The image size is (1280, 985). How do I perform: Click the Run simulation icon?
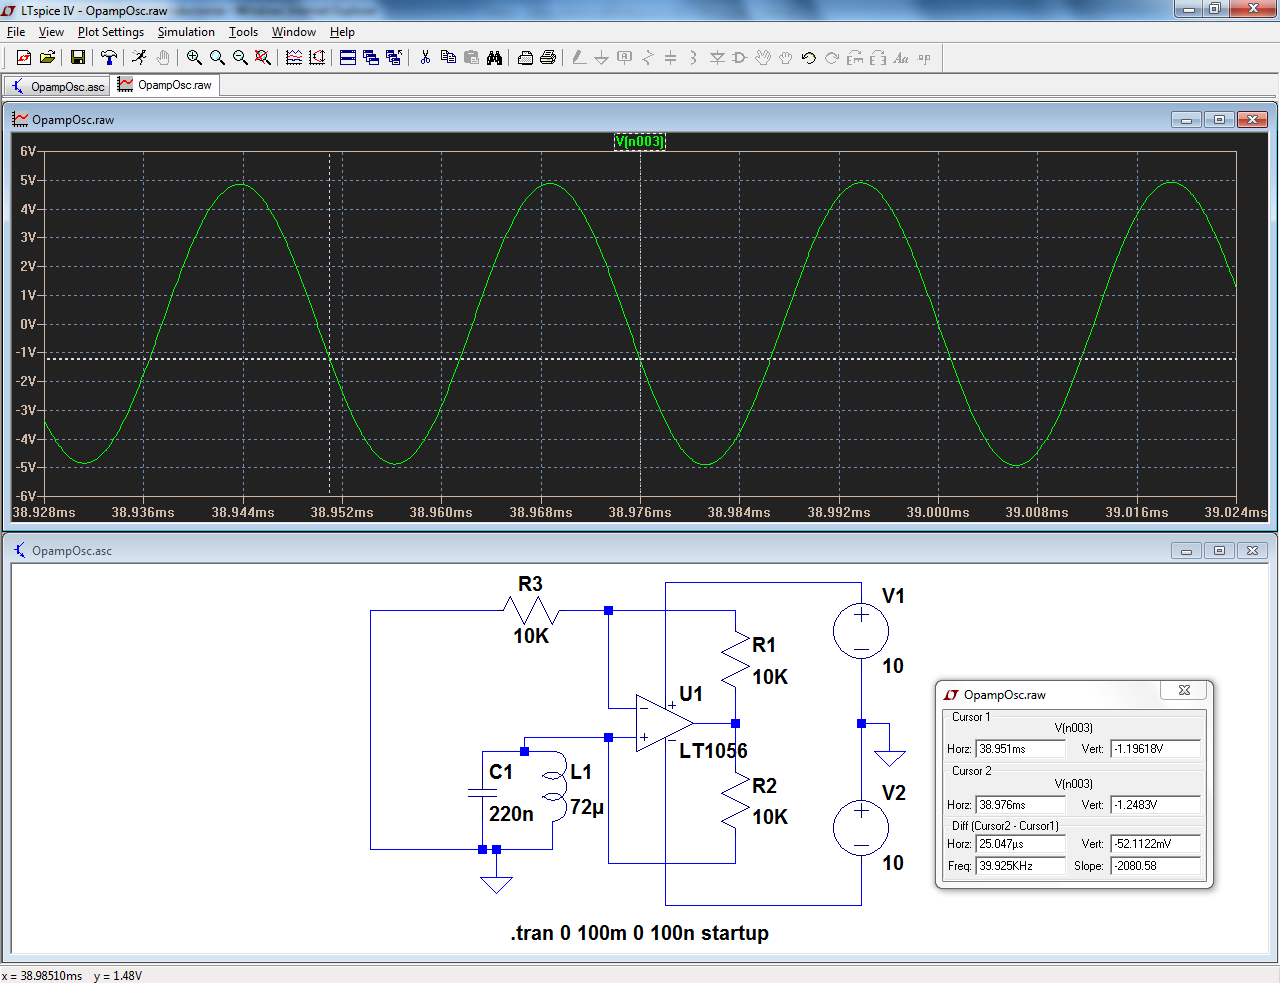[x=139, y=58]
